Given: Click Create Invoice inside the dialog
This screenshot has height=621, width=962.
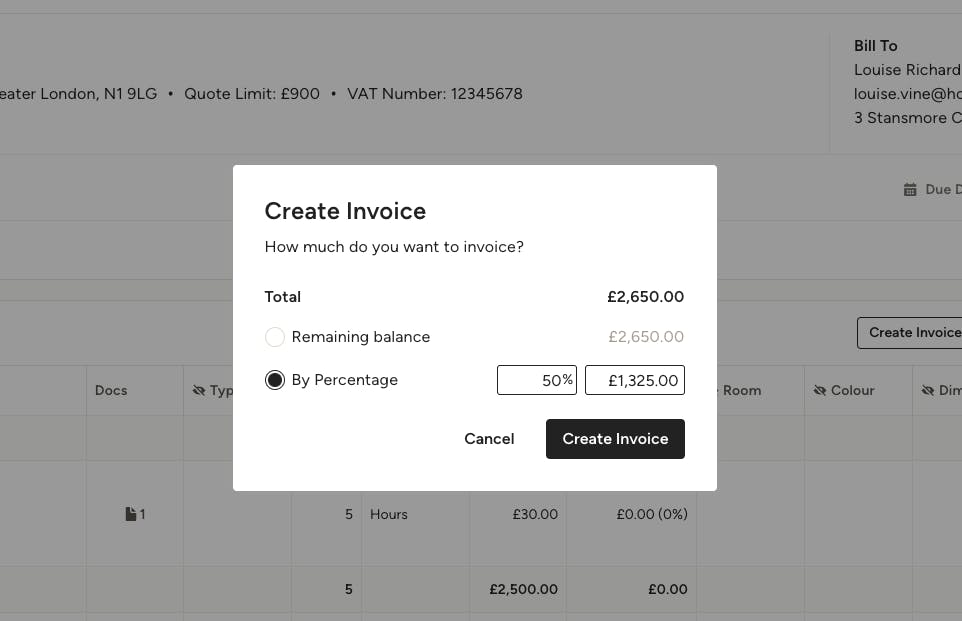Looking at the screenshot, I should (x=615, y=438).
